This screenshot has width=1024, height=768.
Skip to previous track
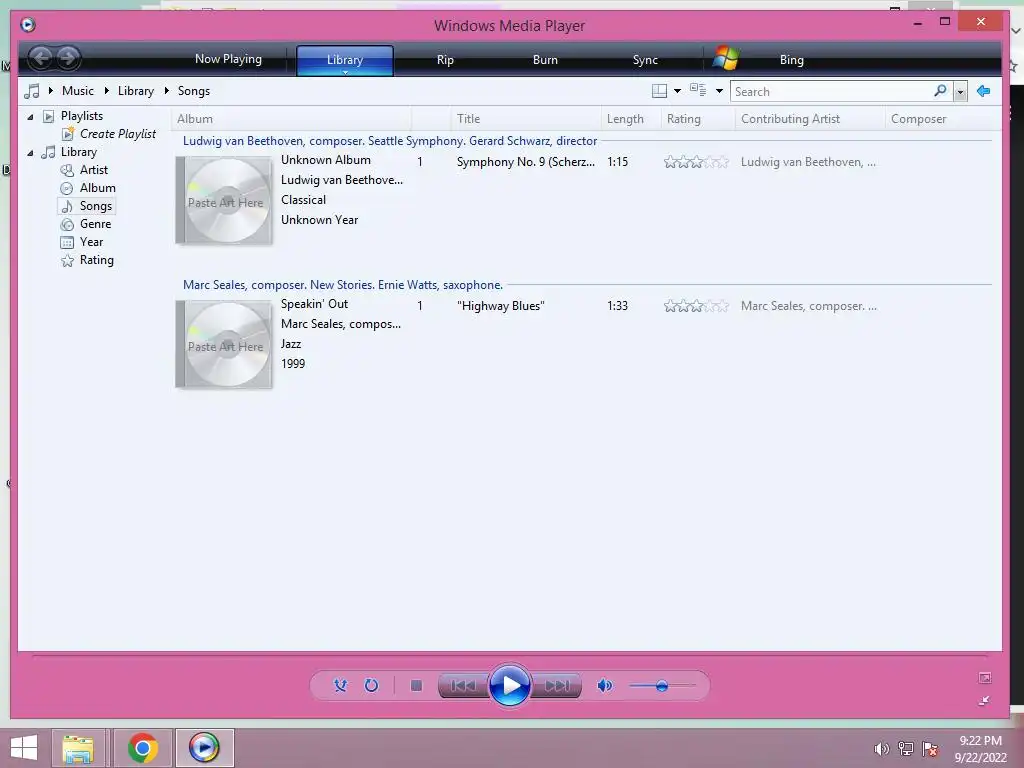[463, 686]
